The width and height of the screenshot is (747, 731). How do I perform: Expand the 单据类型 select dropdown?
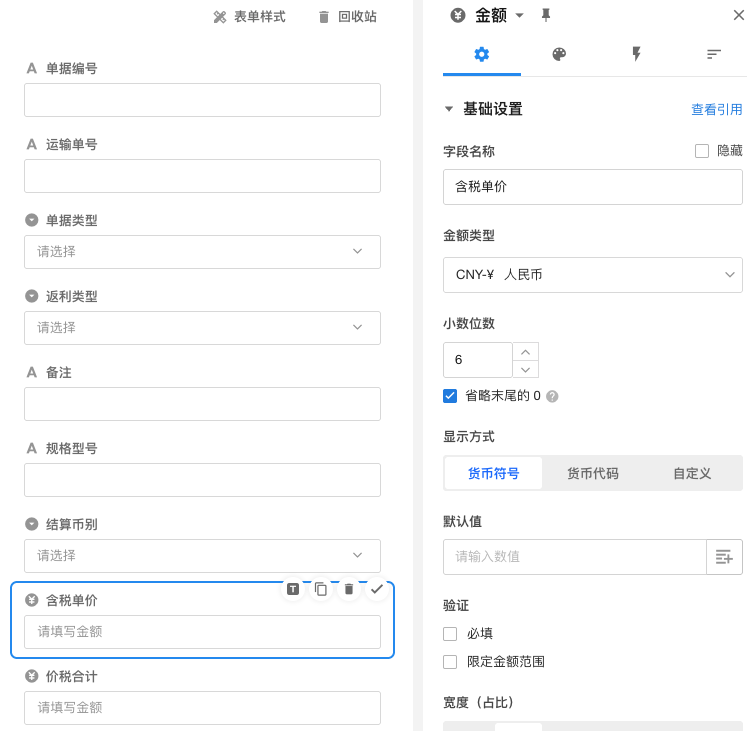[x=202, y=252]
